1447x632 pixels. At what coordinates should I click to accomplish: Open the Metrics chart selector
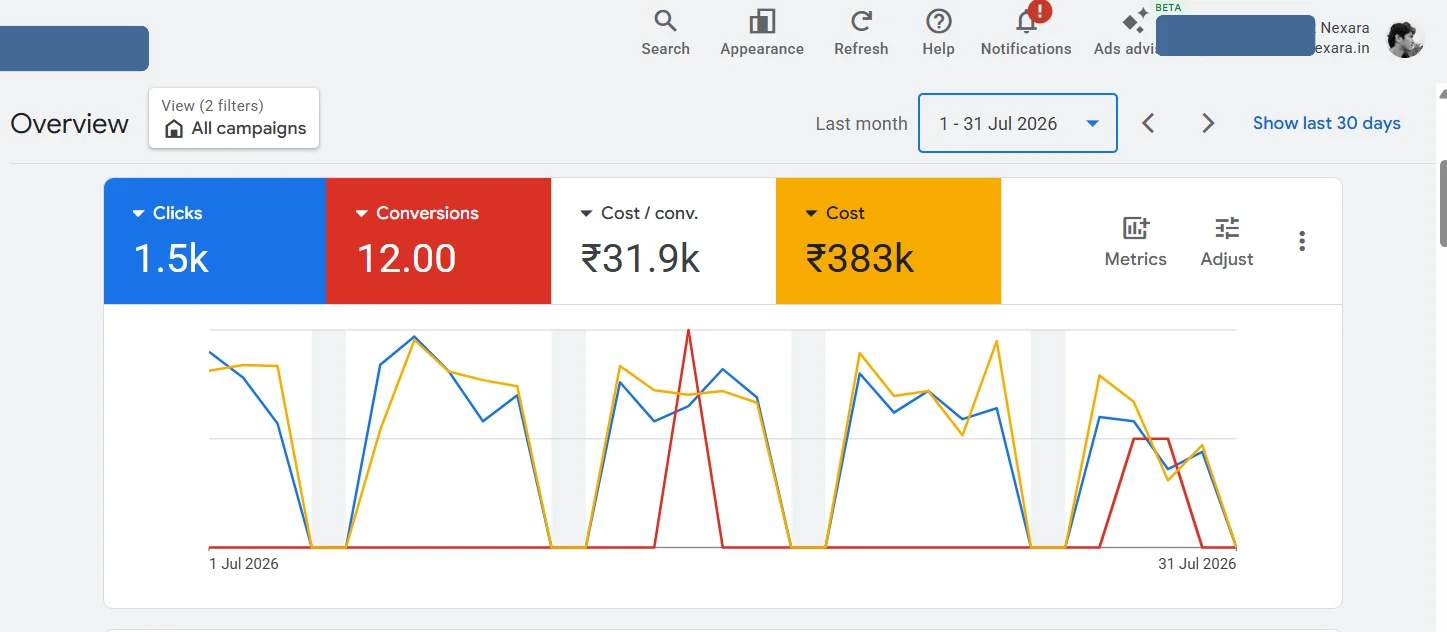(x=1135, y=241)
